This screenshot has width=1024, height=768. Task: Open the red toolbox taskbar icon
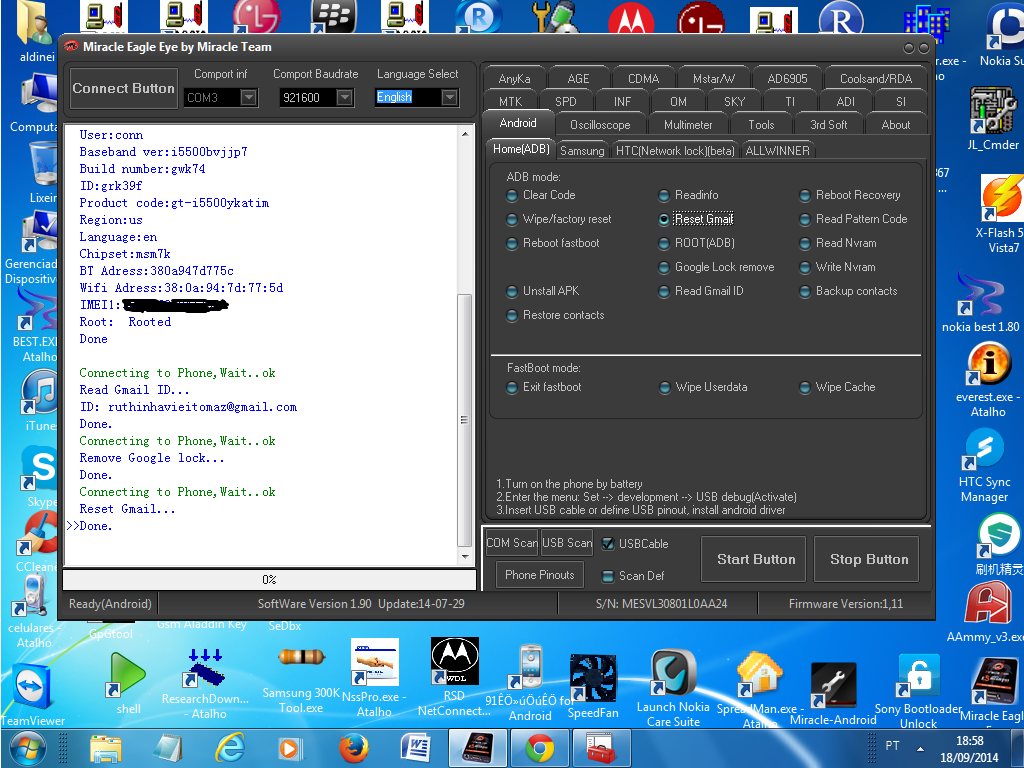click(601, 748)
